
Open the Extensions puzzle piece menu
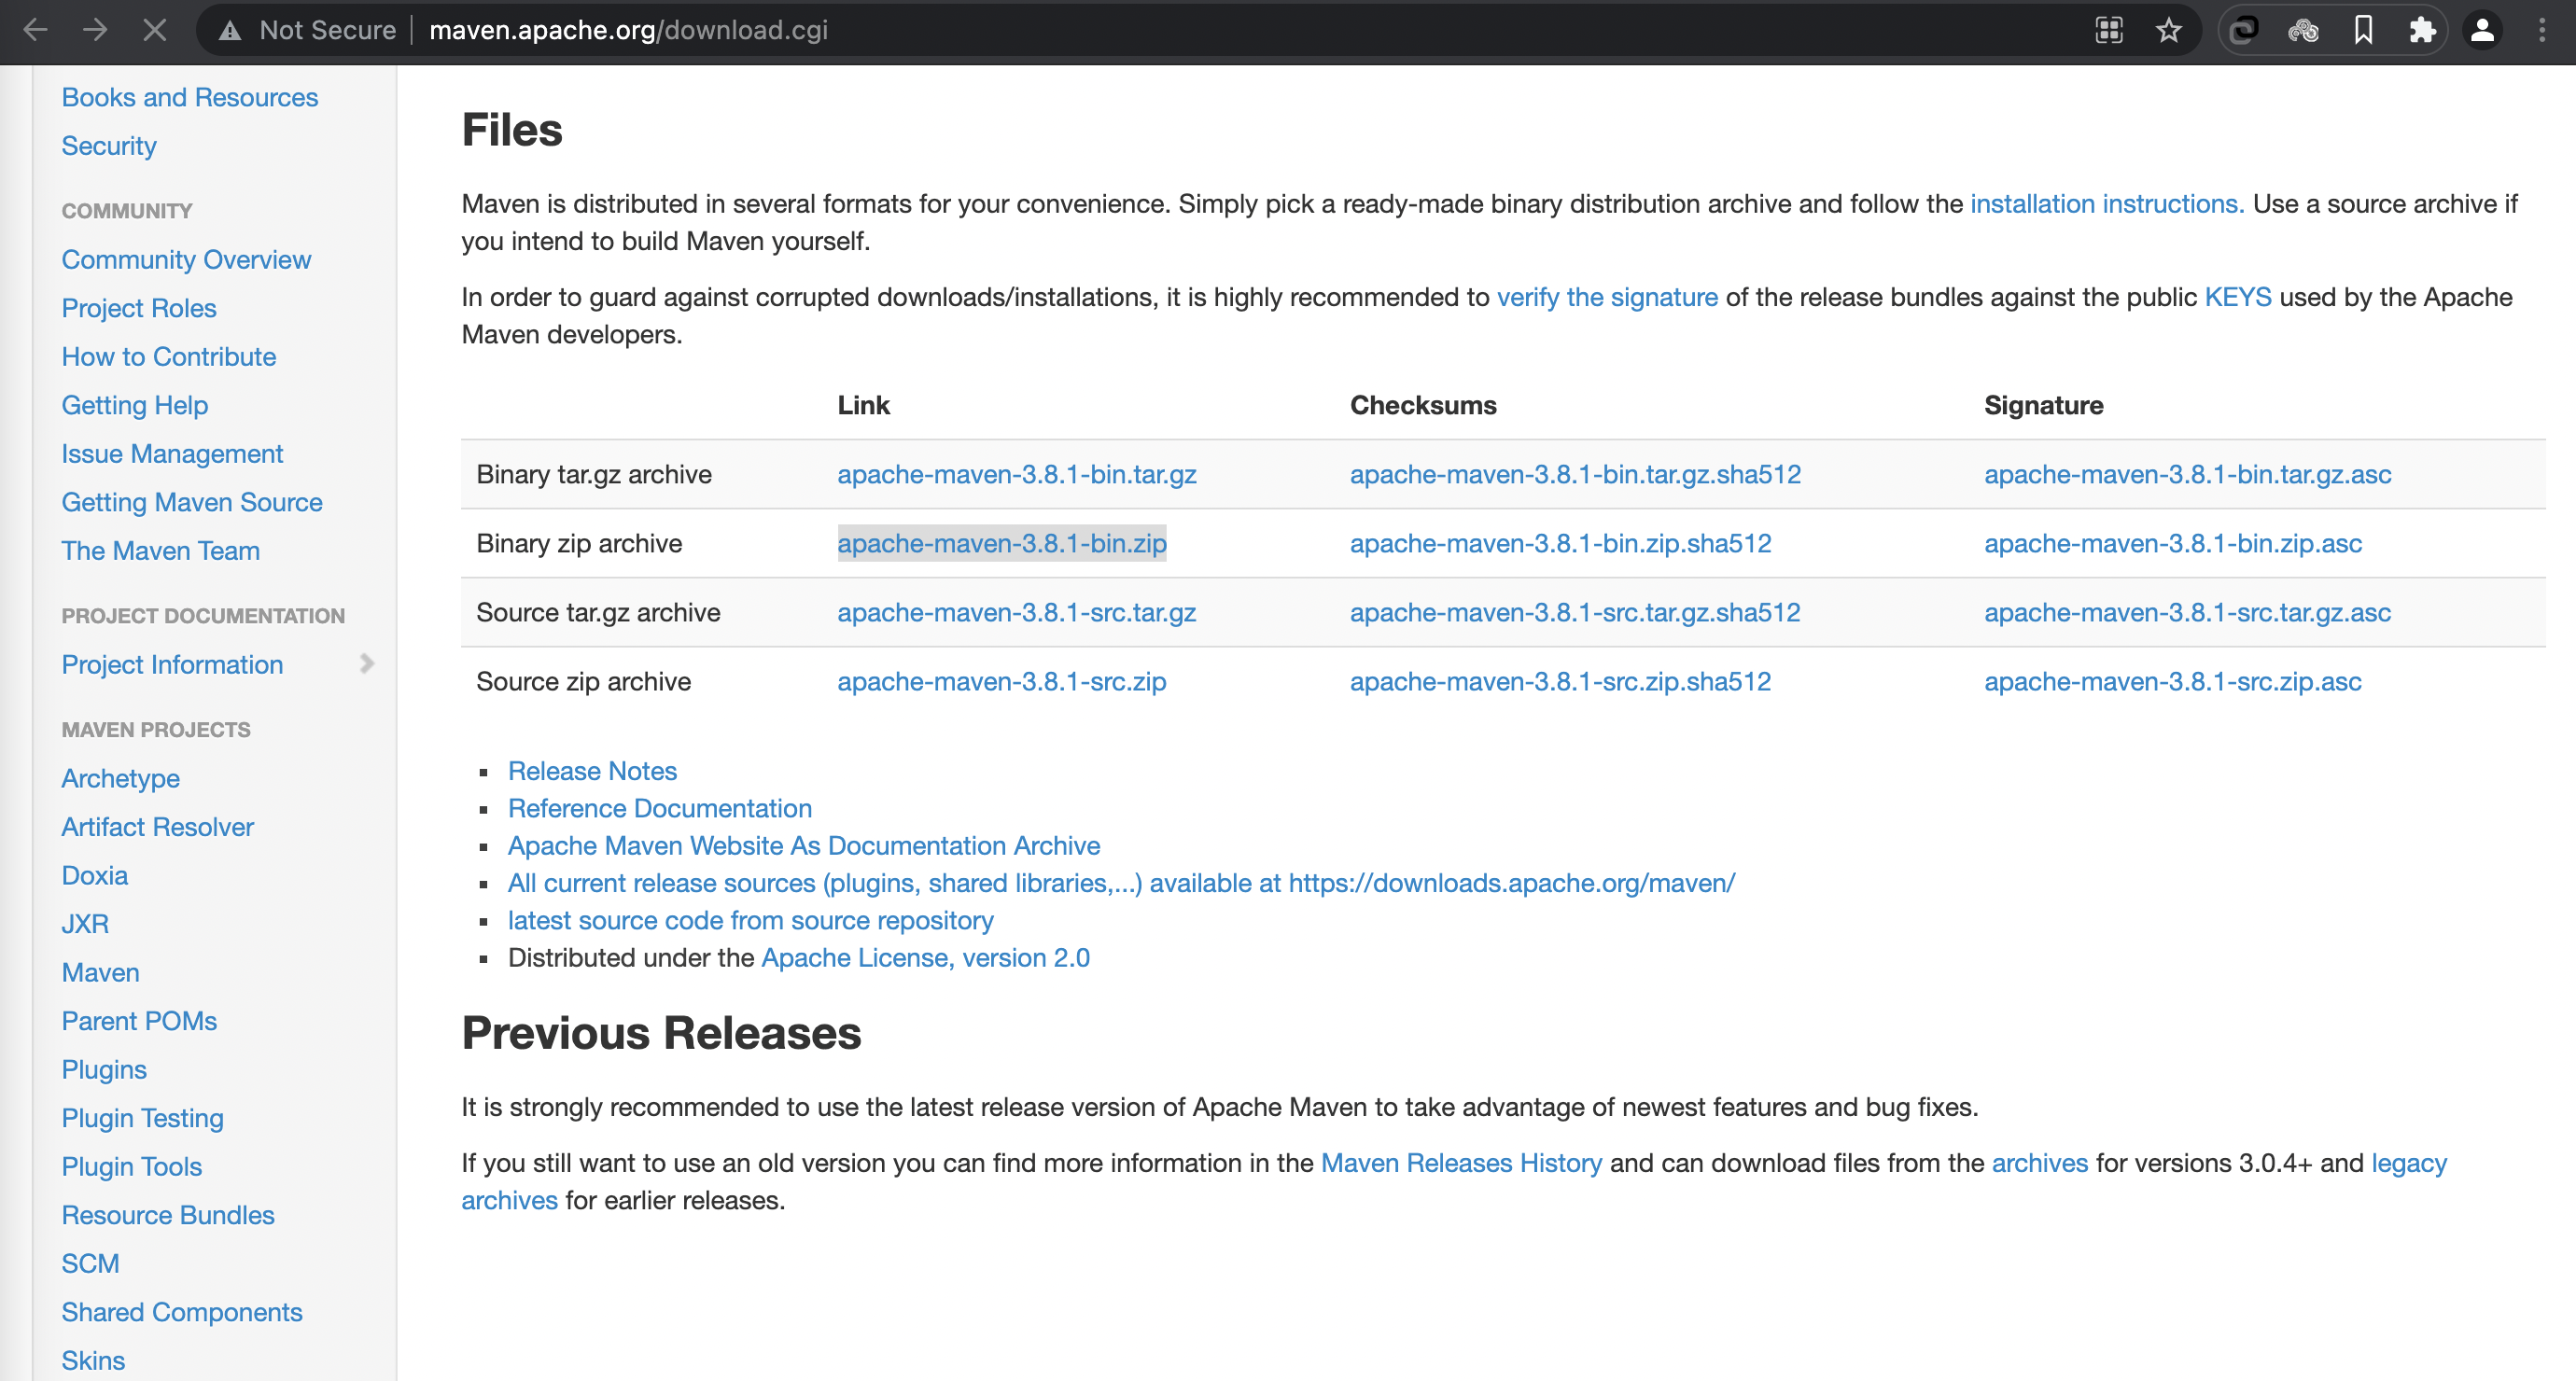2422,30
